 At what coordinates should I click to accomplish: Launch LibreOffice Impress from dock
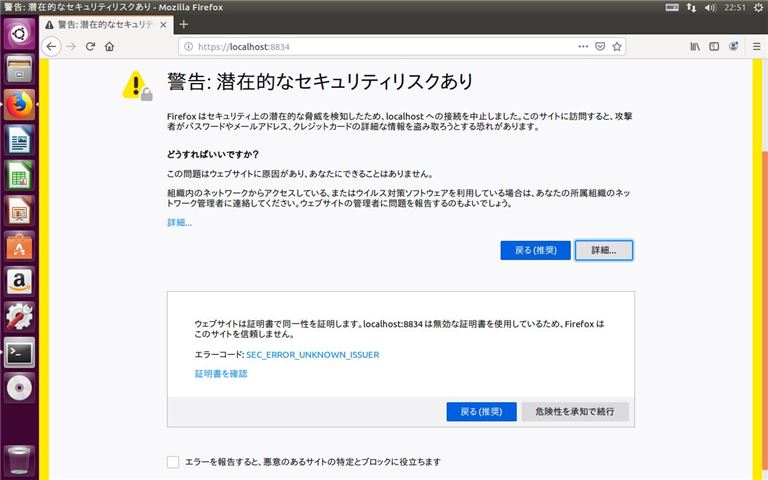coord(19,211)
